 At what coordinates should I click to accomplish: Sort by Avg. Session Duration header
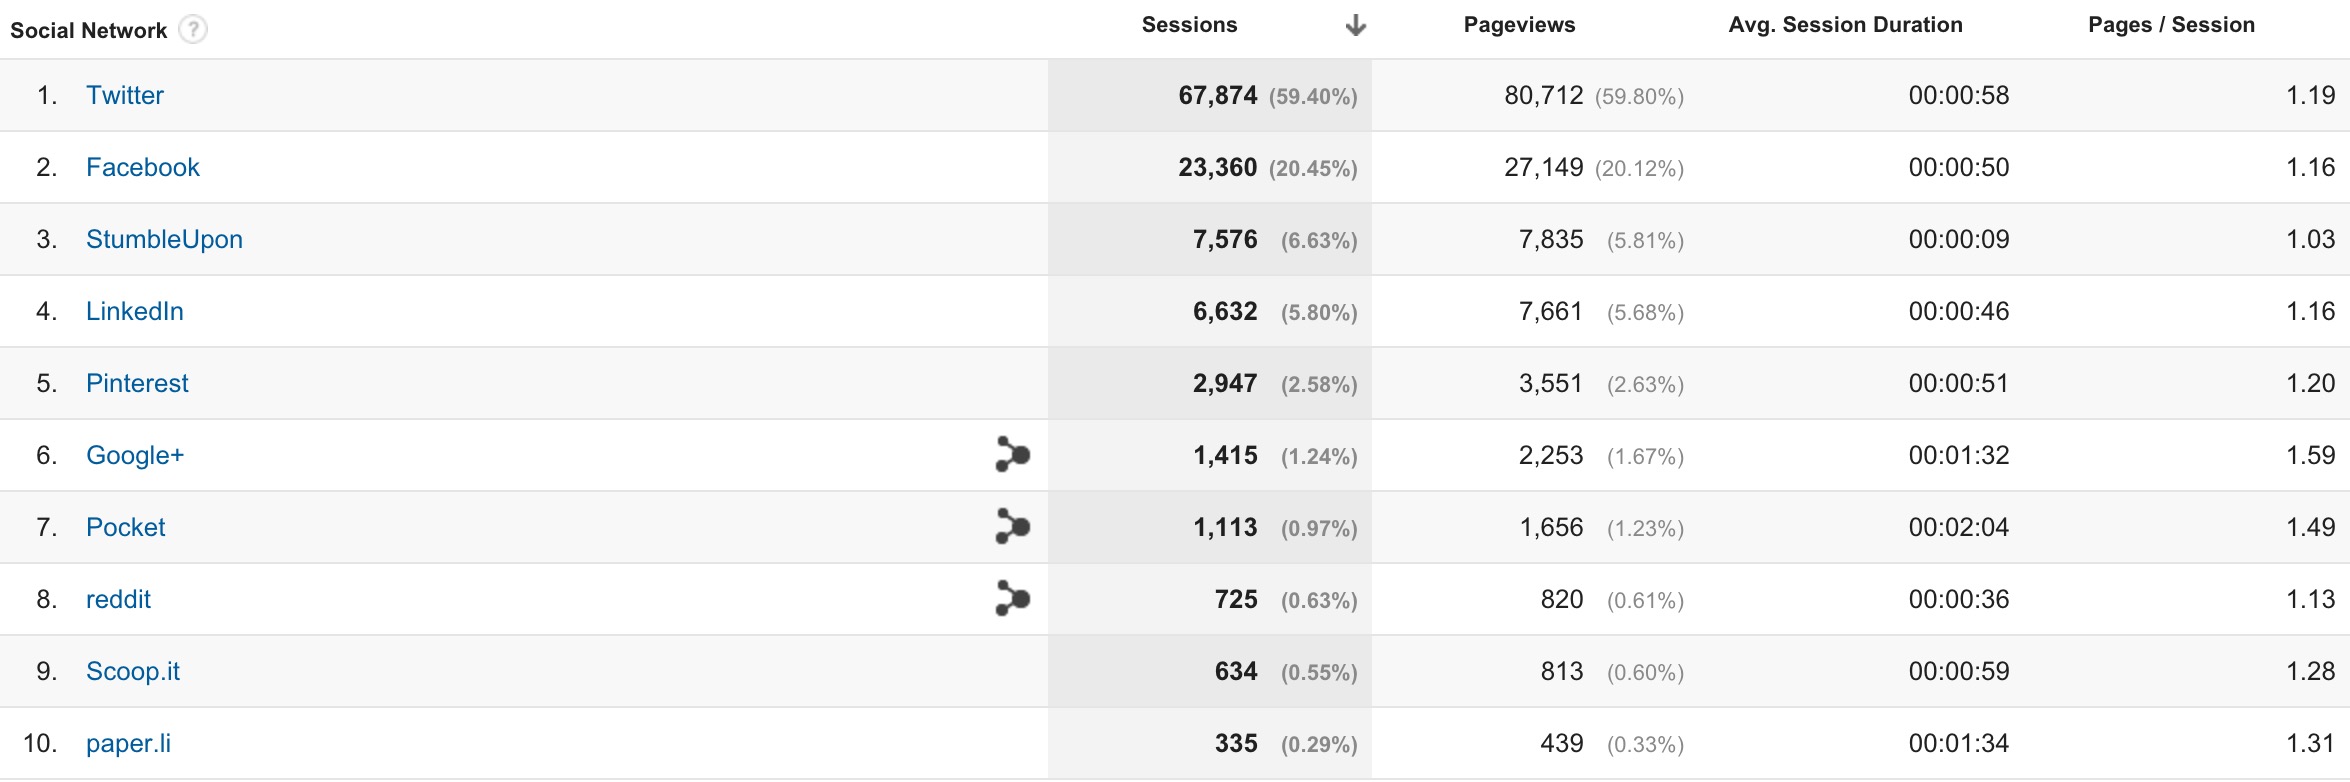[x=1845, y=25]
